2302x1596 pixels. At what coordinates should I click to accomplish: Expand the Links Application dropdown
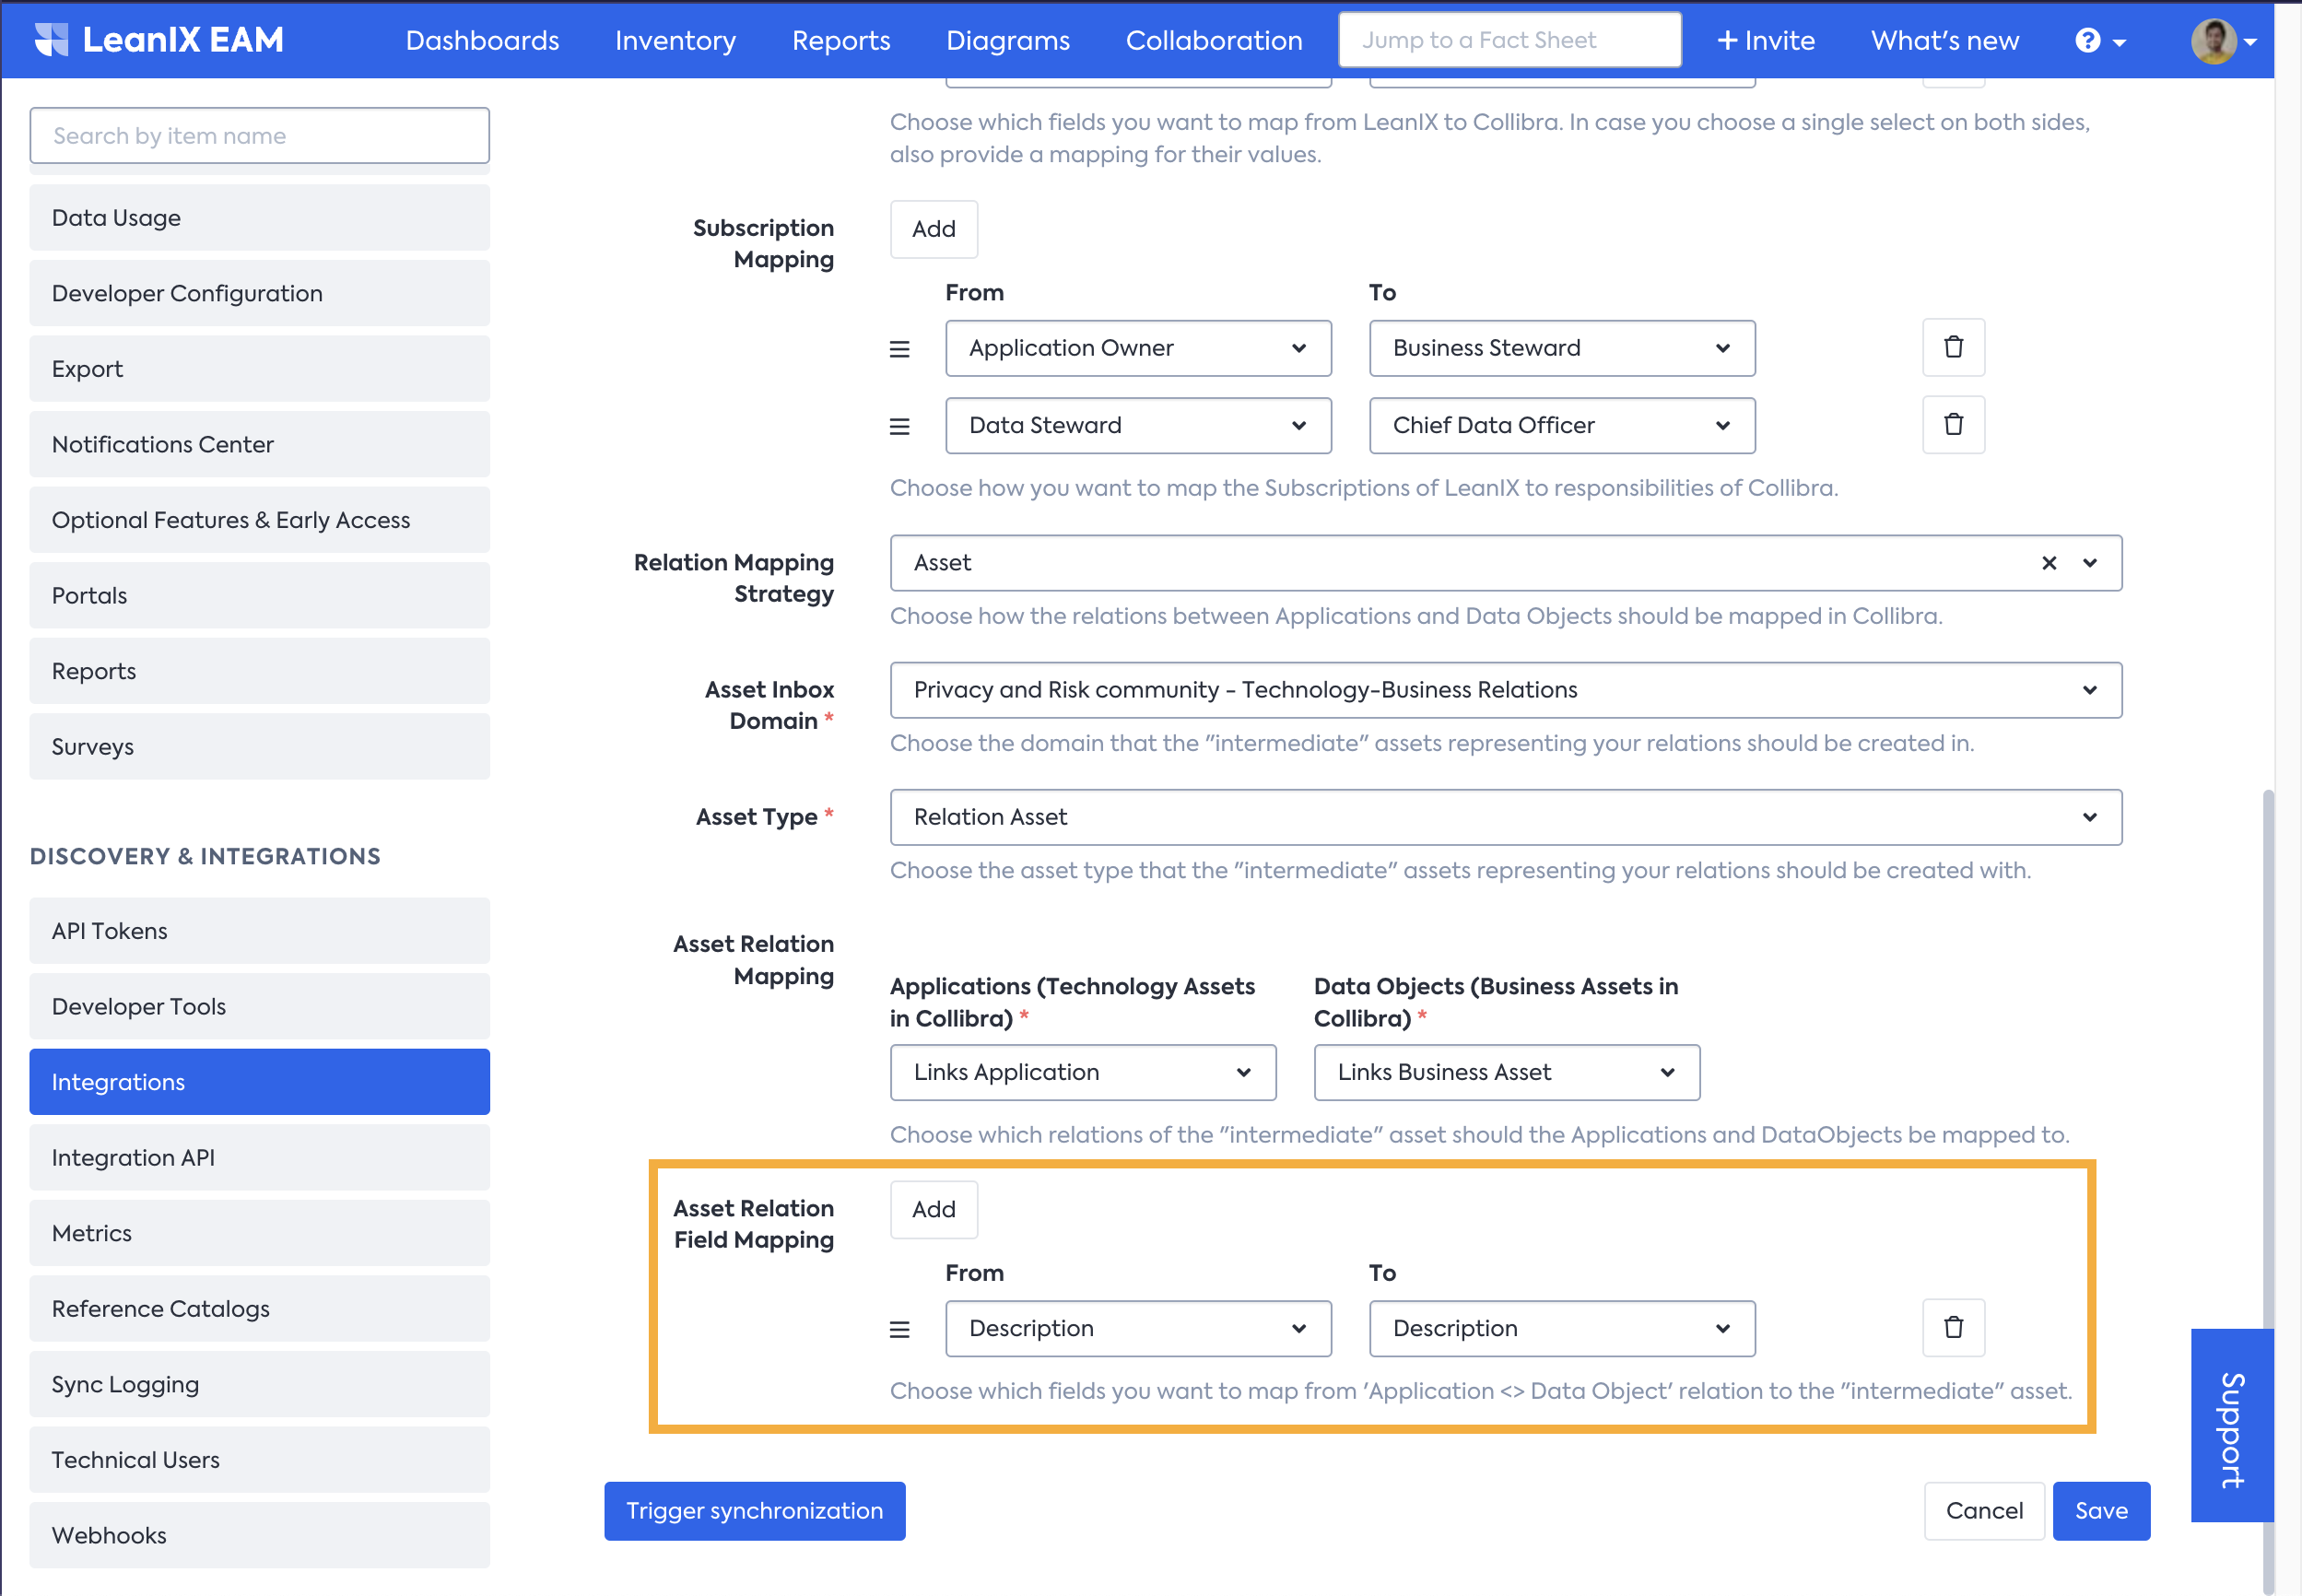(x=1082, y=1072)
